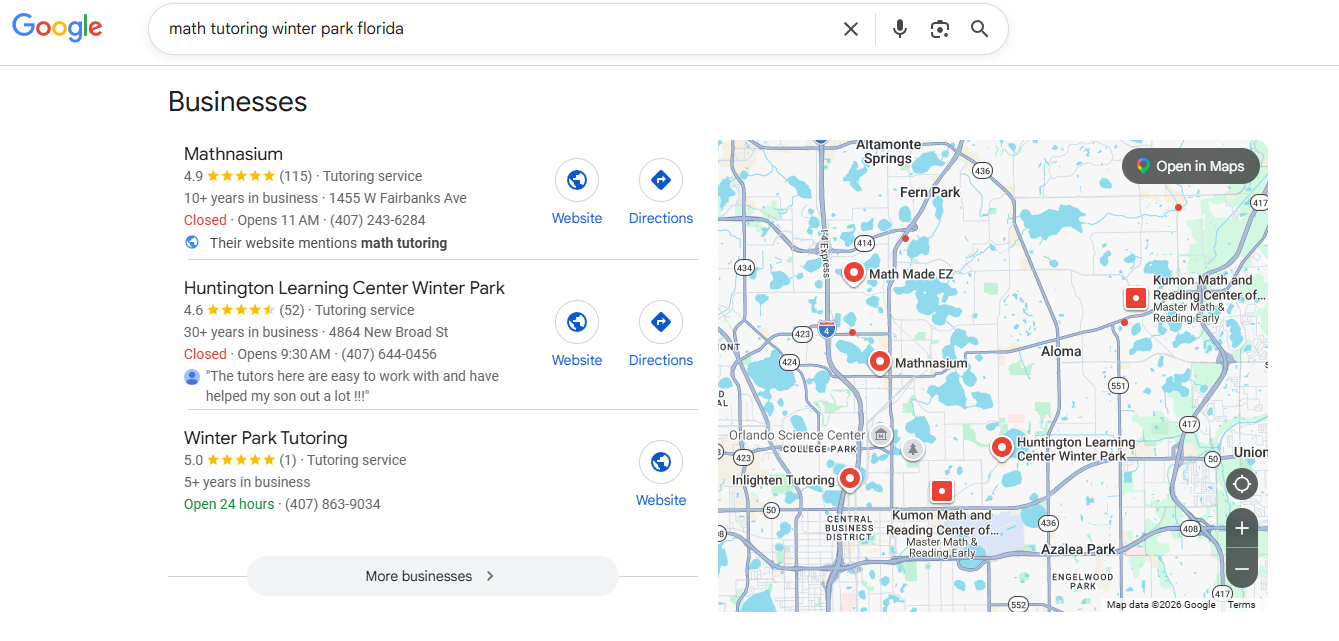Viewport: 1339px width, 641px height.
Task: Zoom out on the map
Action: point(1241,569)
